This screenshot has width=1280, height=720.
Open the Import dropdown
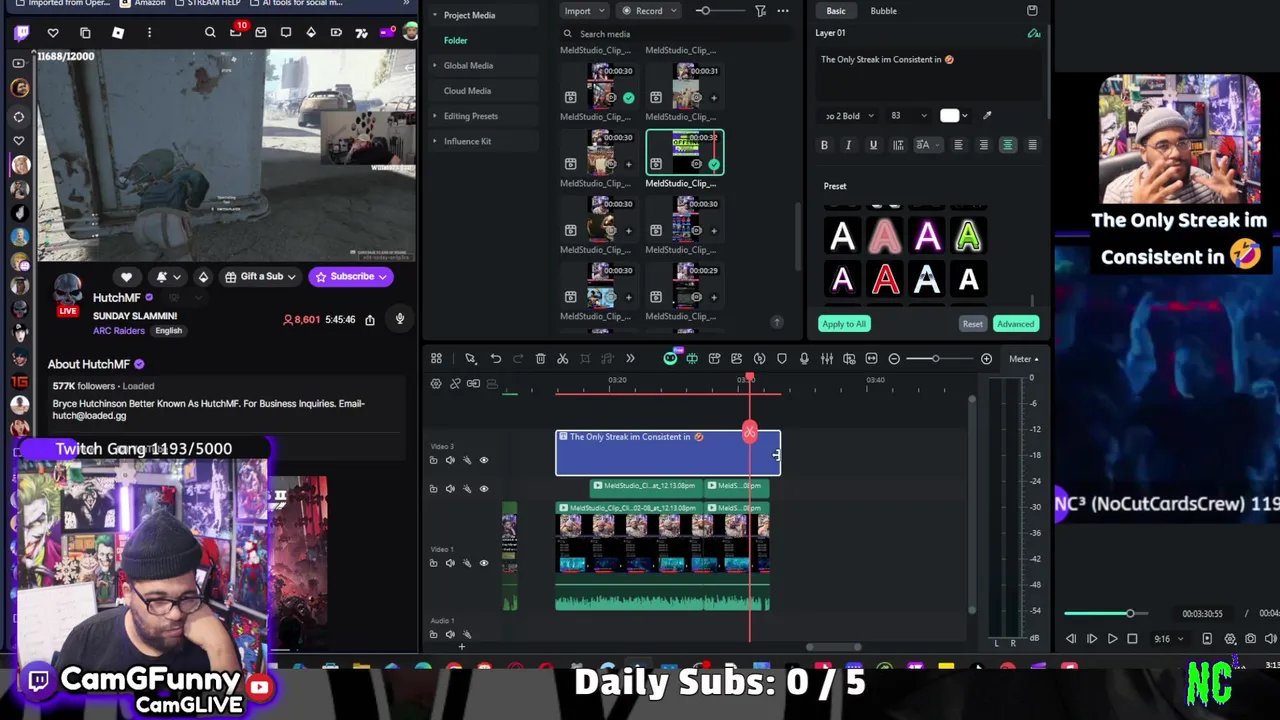pyautogui.click(x=583, y=11)
